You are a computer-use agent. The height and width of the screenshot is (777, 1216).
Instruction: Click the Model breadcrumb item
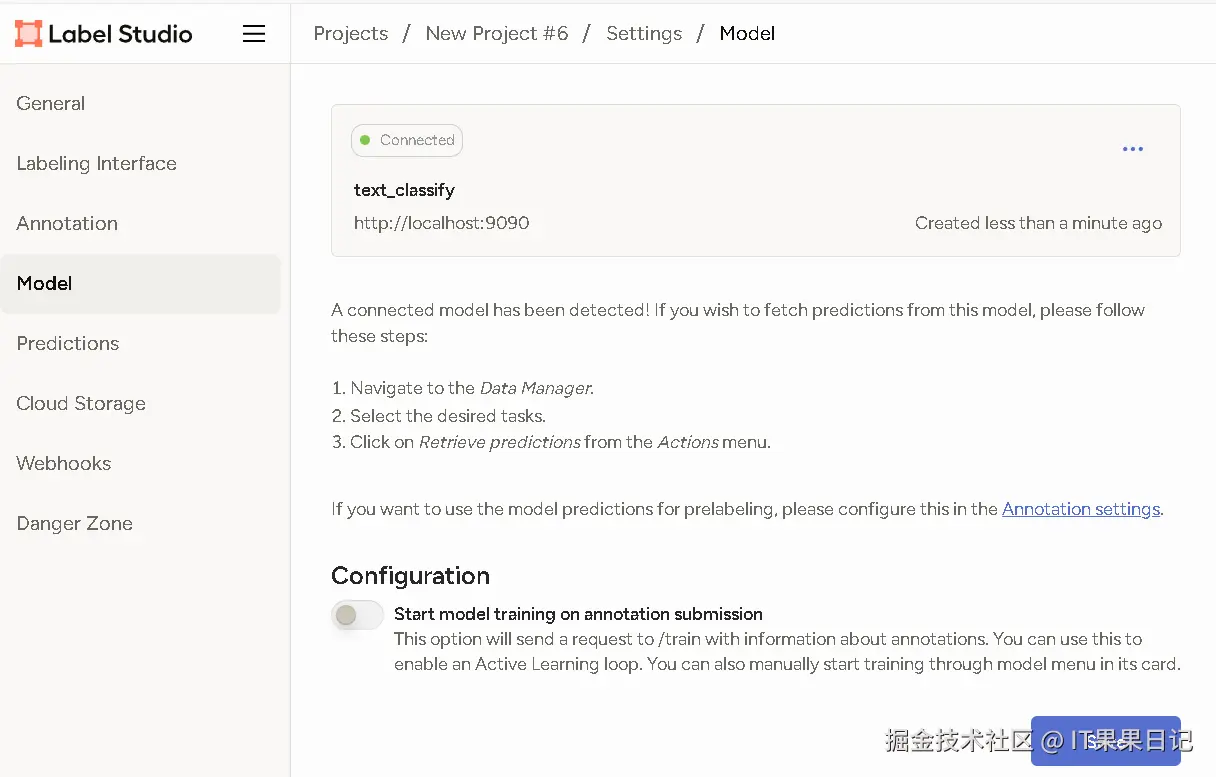[x=747, y=33]
